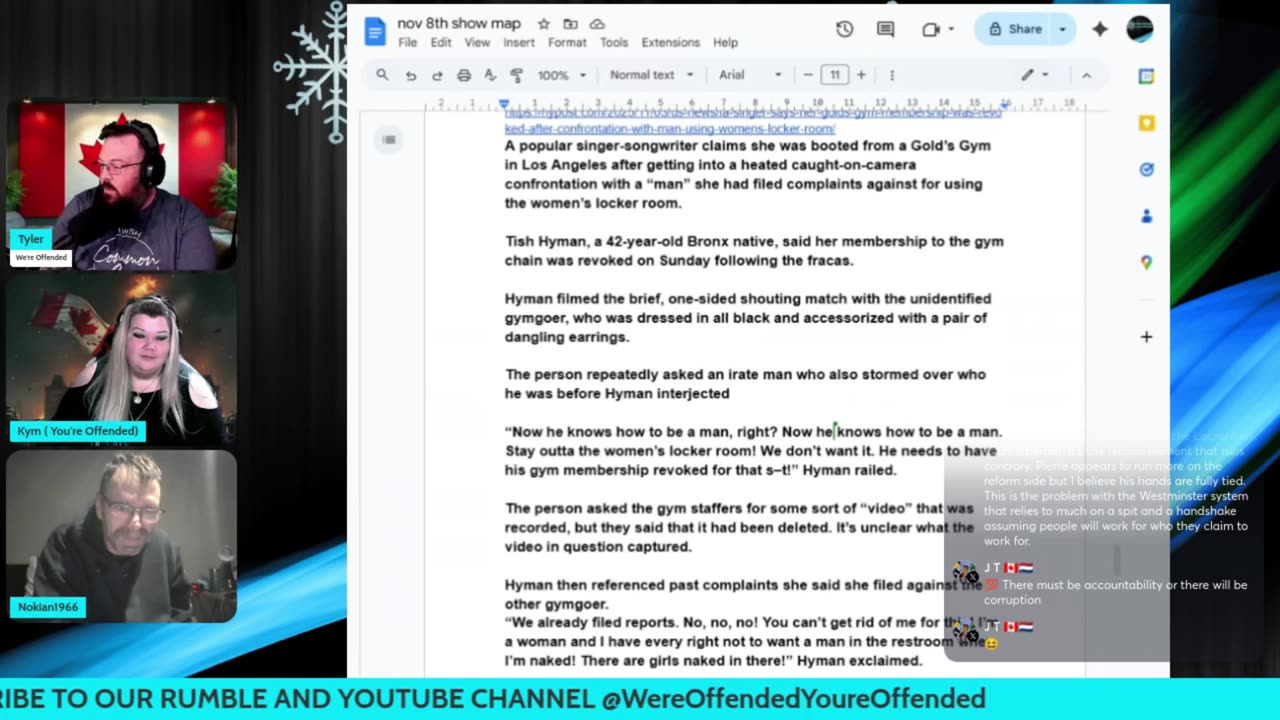This screenshot has width=1280, height=720.
Task: Click the Tyler name label
Action: (x=30, y=239)
